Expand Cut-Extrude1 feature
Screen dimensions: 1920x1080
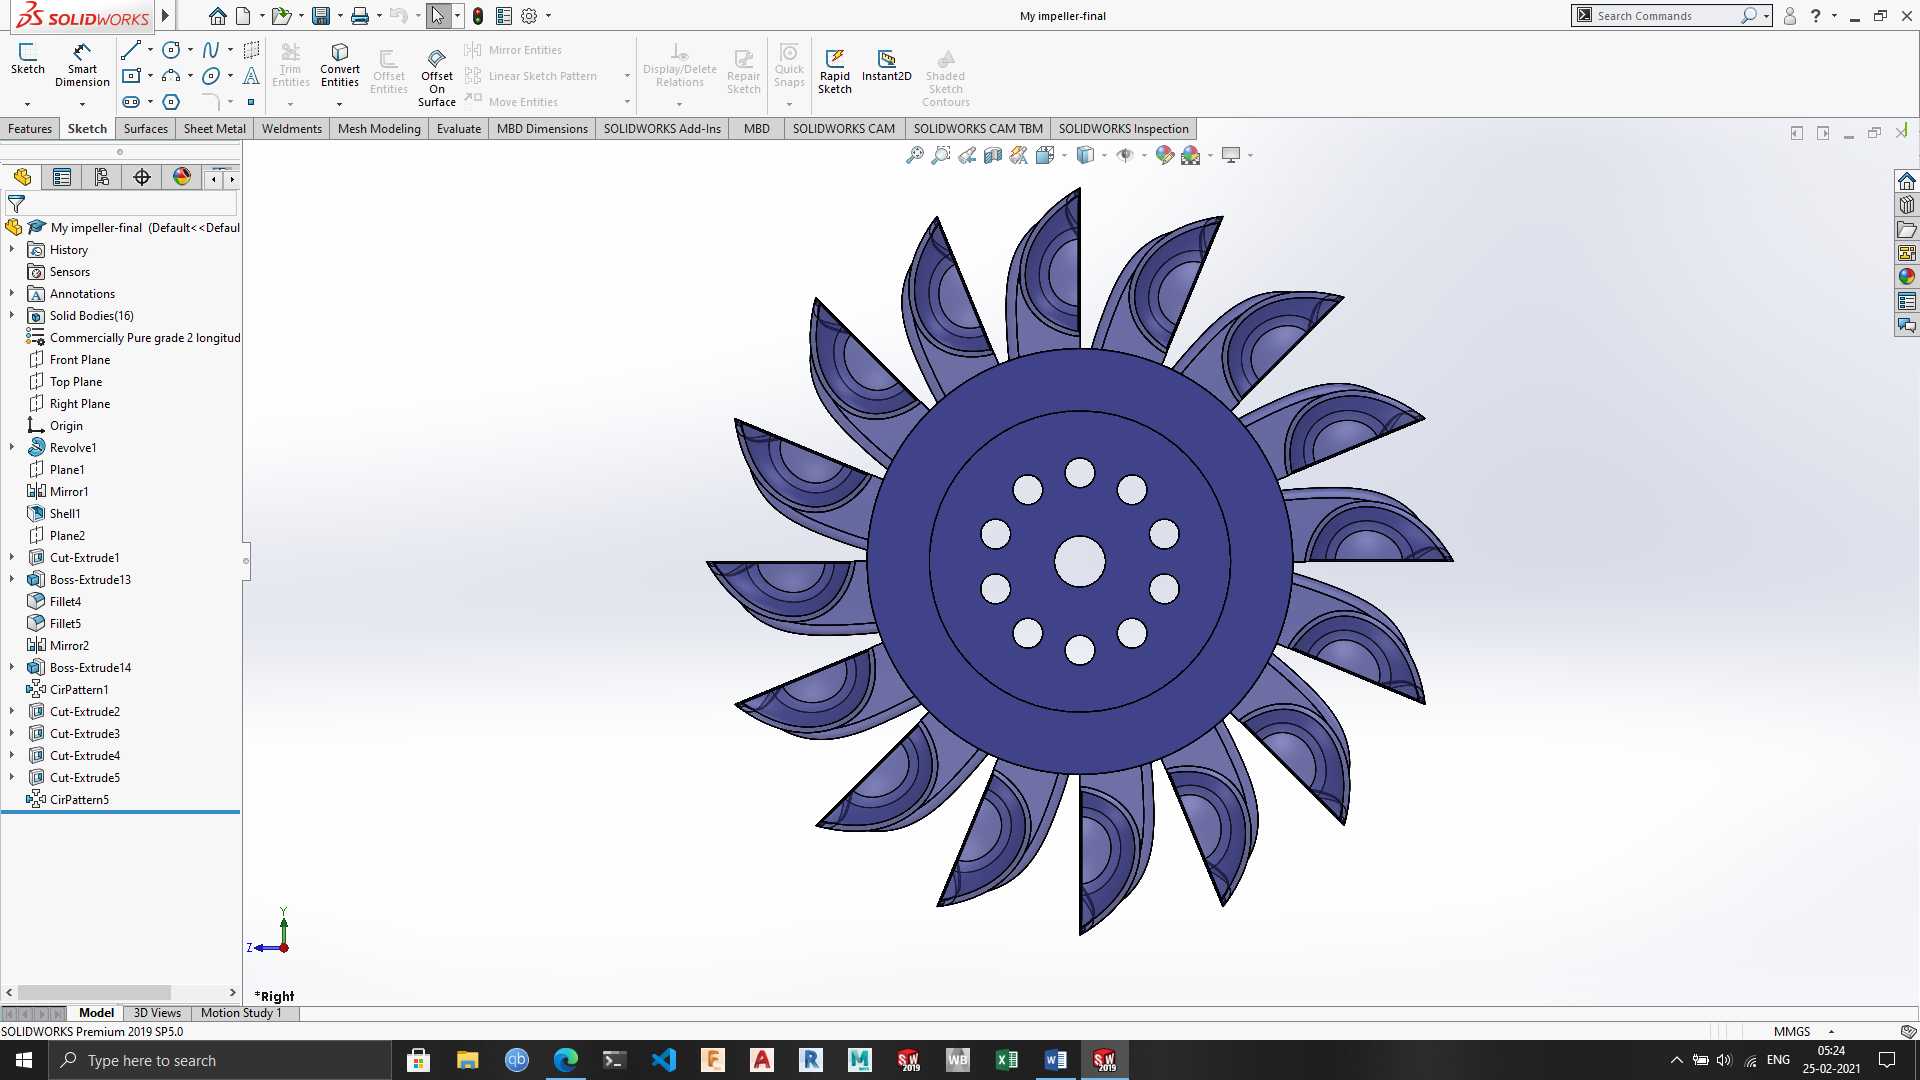click(12, 558)
